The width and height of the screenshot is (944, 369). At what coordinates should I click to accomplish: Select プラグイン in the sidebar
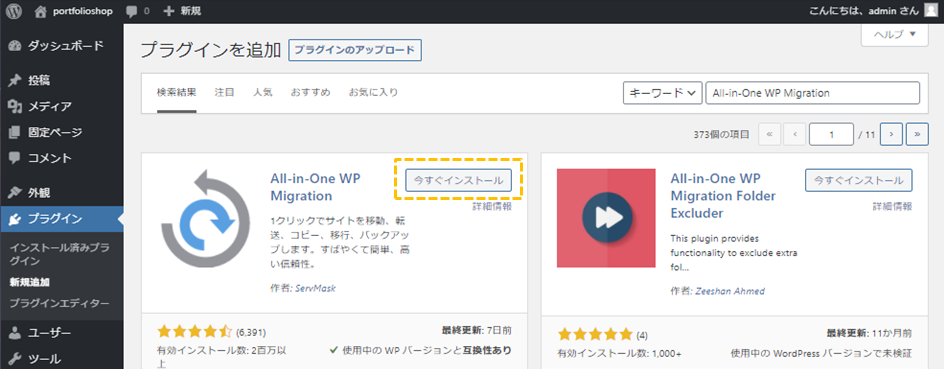point(61,219)
